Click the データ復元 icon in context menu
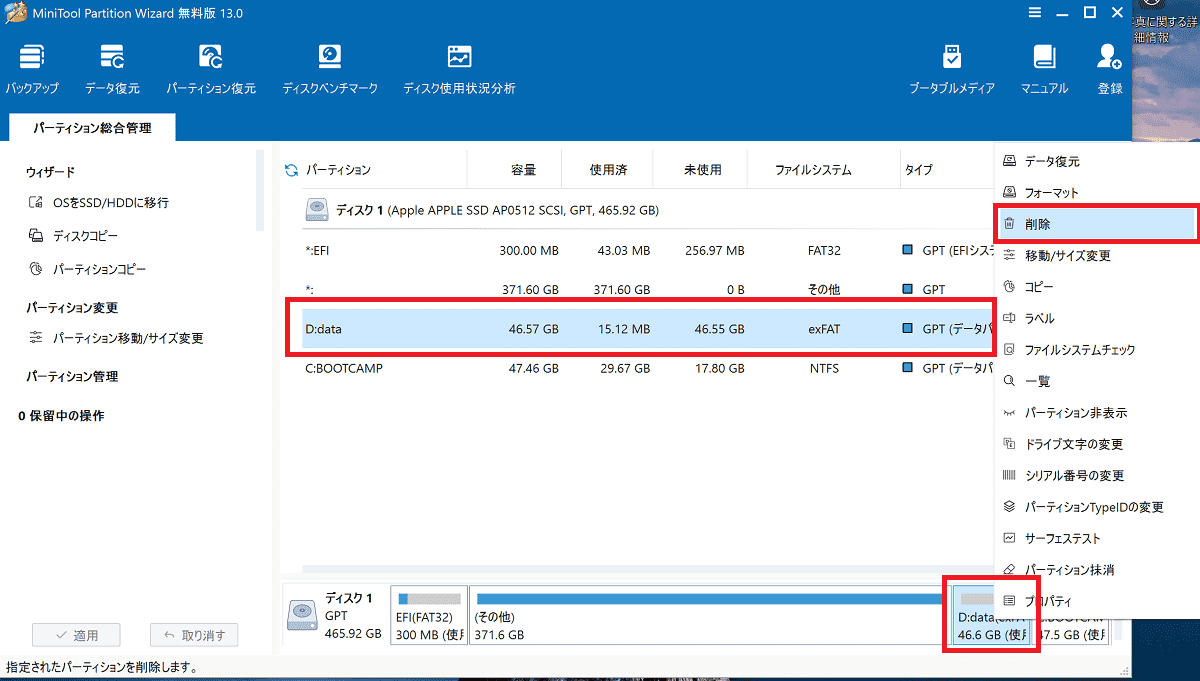Screen dimensions: 1200x681 [x=1009, y=161]
